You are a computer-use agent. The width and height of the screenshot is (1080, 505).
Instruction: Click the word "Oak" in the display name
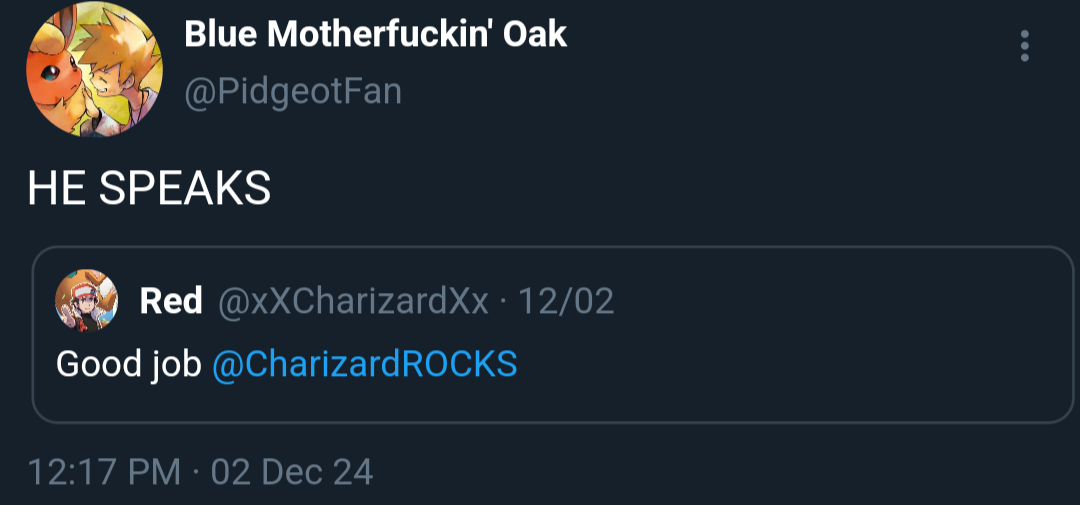pos(535,36)
